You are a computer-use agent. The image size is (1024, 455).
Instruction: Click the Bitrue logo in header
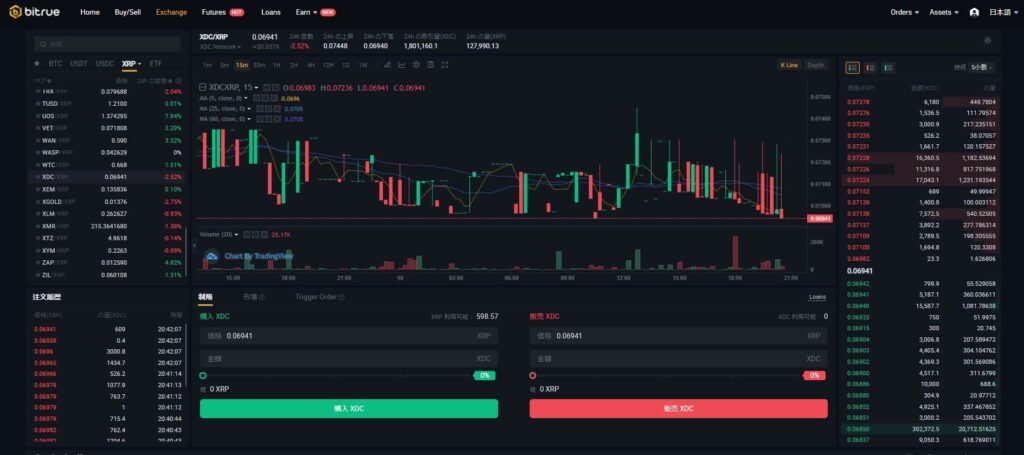pyautogui.click(x=35, y=12)
